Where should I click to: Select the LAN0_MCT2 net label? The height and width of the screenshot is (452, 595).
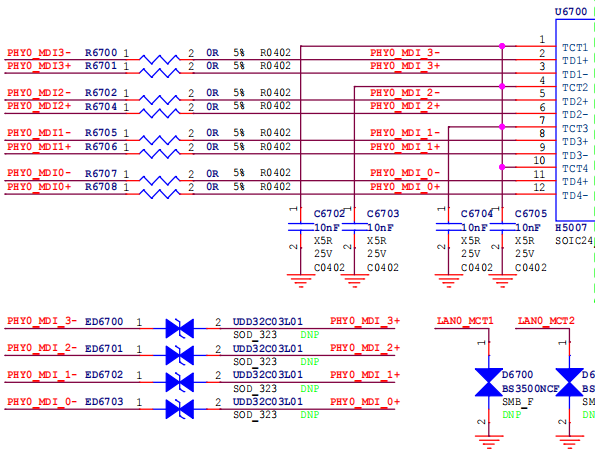point(546,321)
